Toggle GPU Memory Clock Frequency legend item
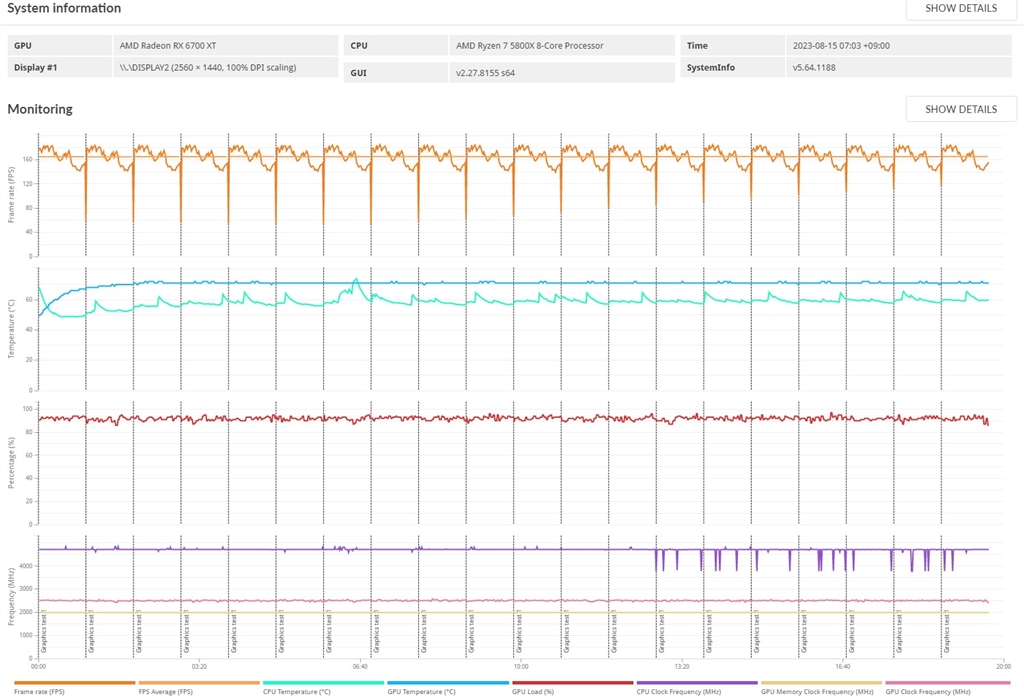 817,691
